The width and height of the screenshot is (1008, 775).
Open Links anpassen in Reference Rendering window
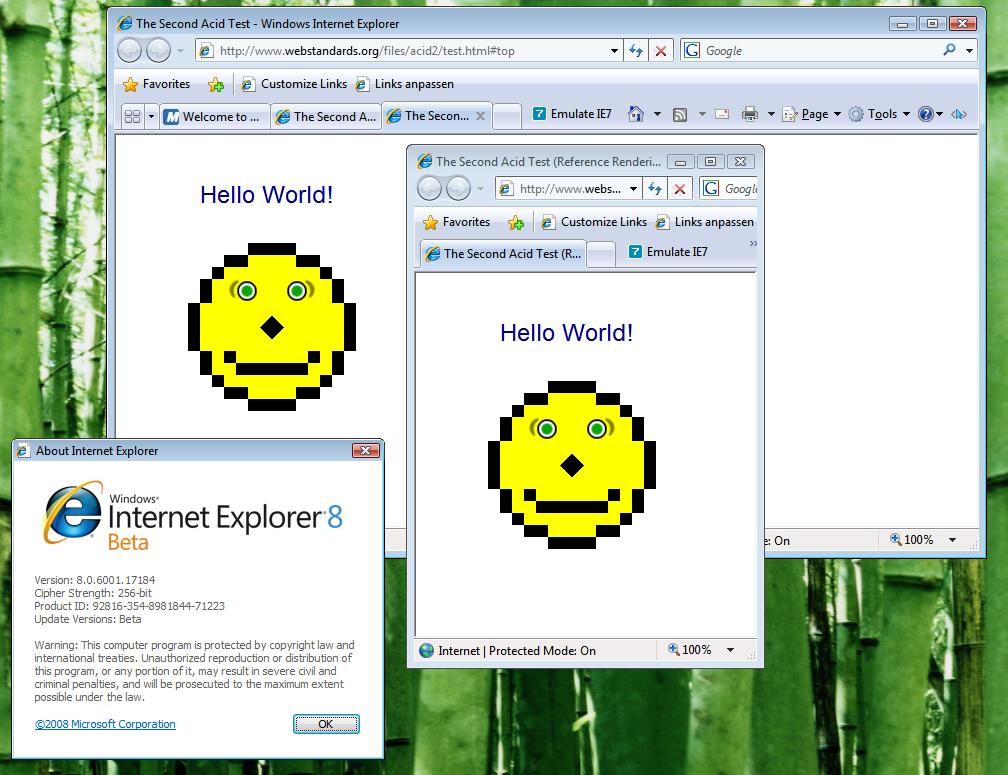pos(705,222)
